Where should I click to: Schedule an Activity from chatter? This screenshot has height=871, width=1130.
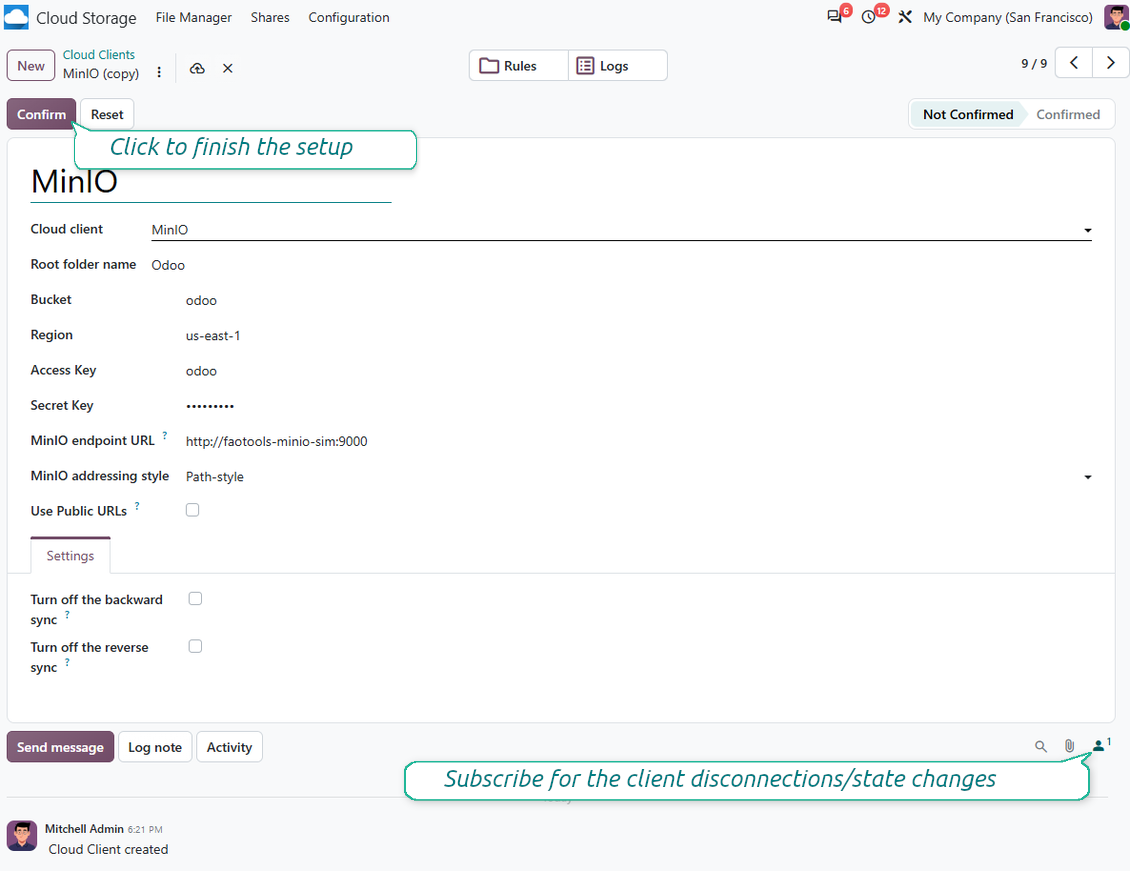[229, 747]
